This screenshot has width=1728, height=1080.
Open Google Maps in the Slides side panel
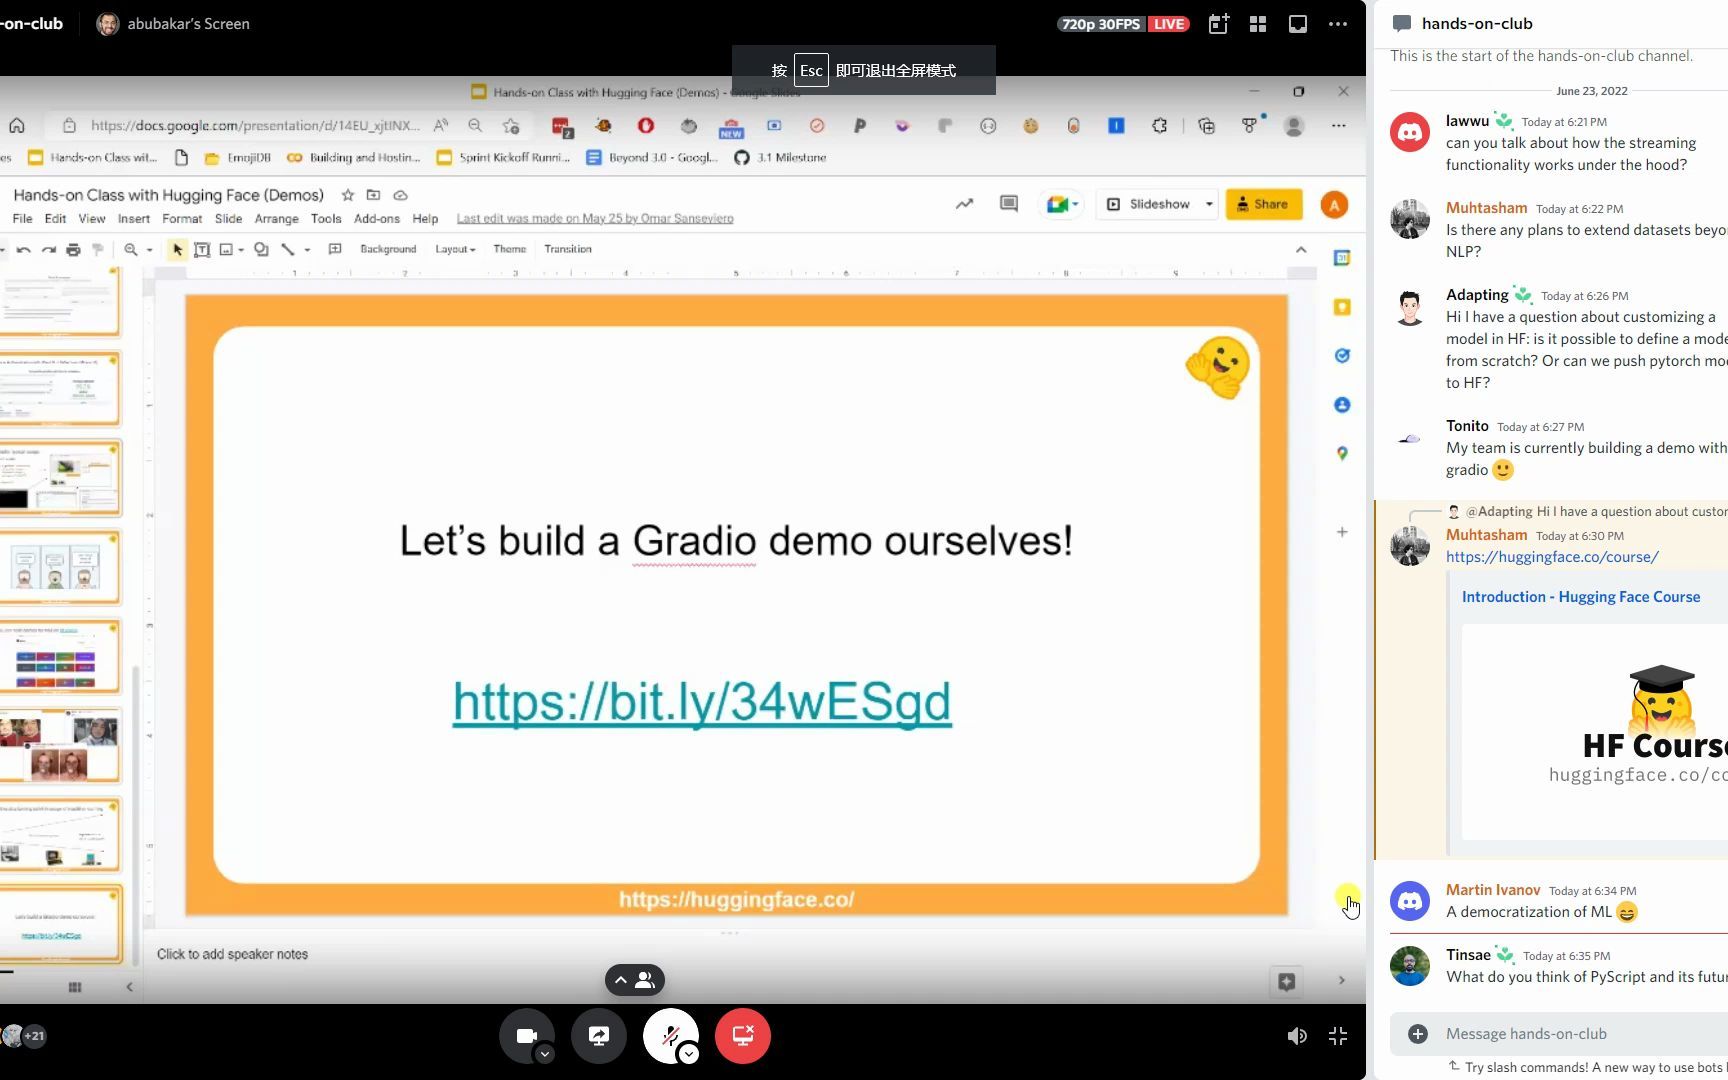pyautogui.click(x=1342, y=453)
